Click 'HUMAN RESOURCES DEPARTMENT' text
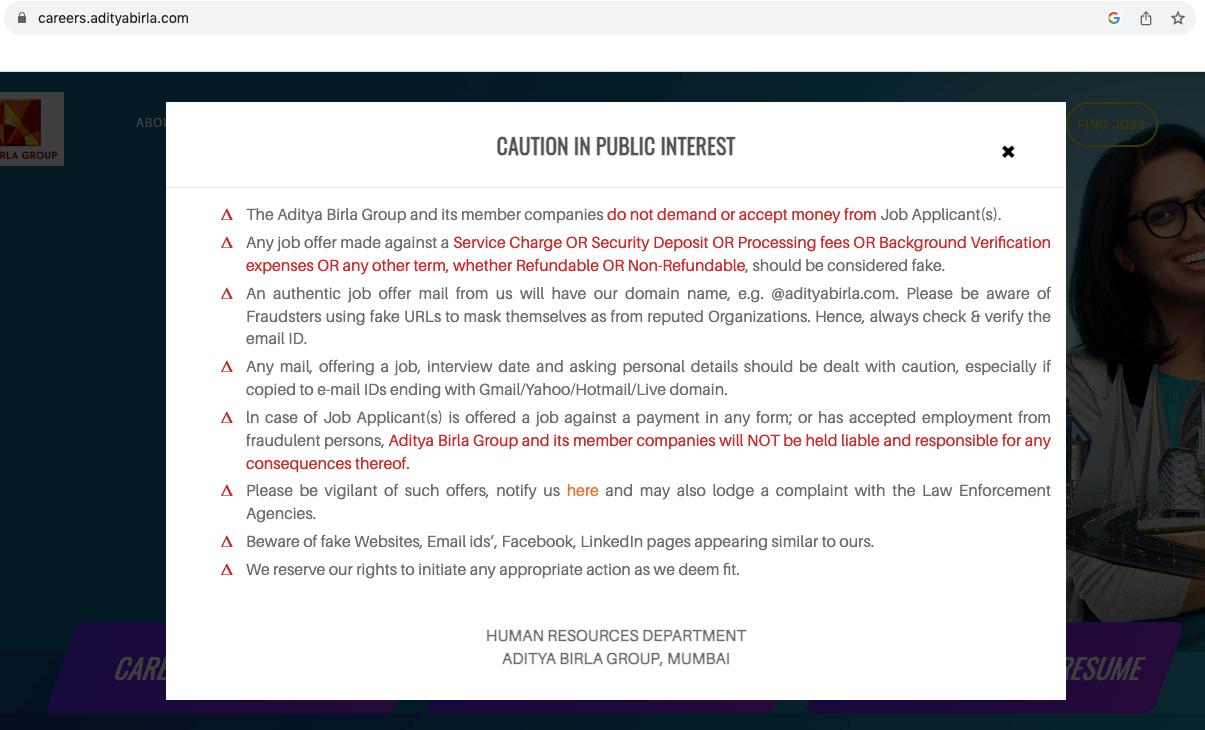The width and height of the screenshot is (1205, 730). point(616,635)
